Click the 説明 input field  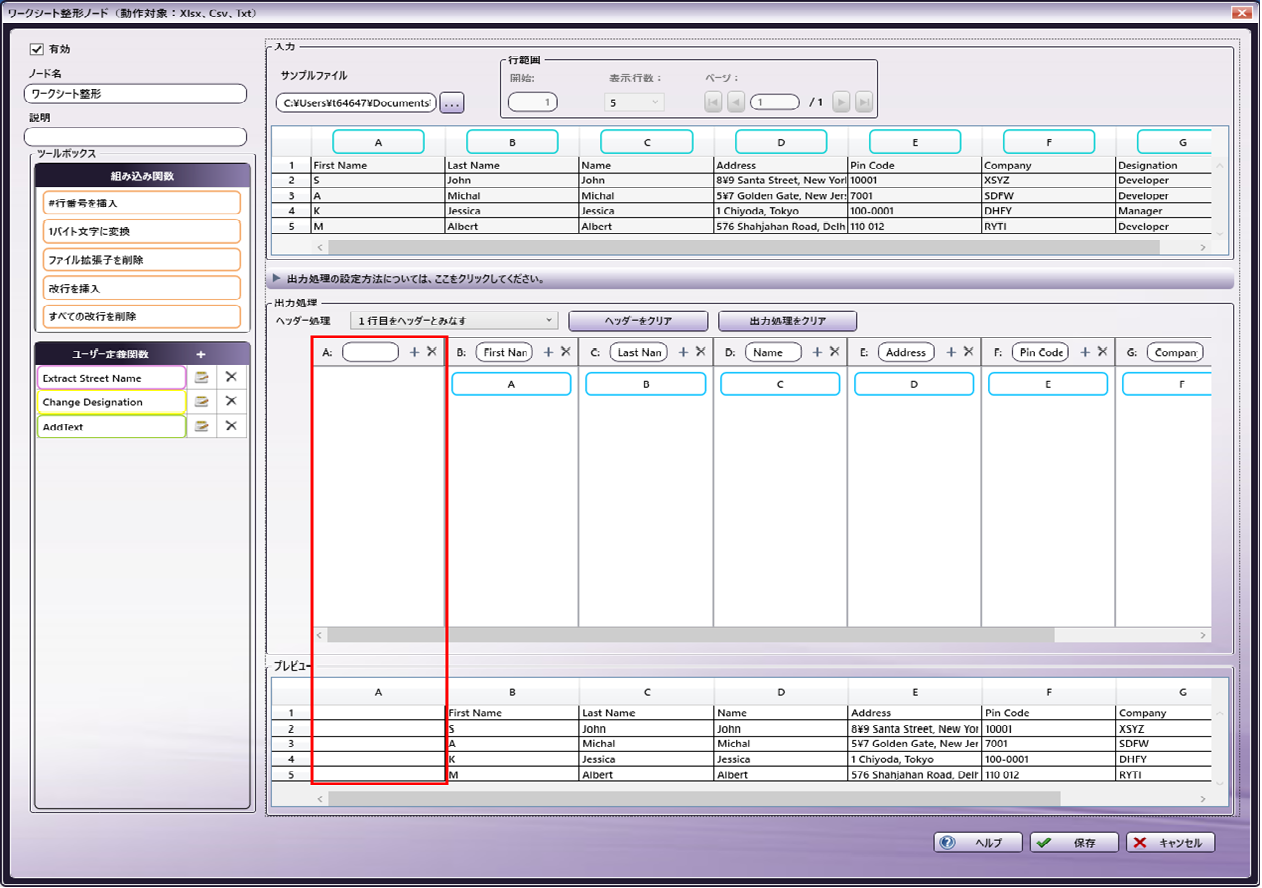135,137
